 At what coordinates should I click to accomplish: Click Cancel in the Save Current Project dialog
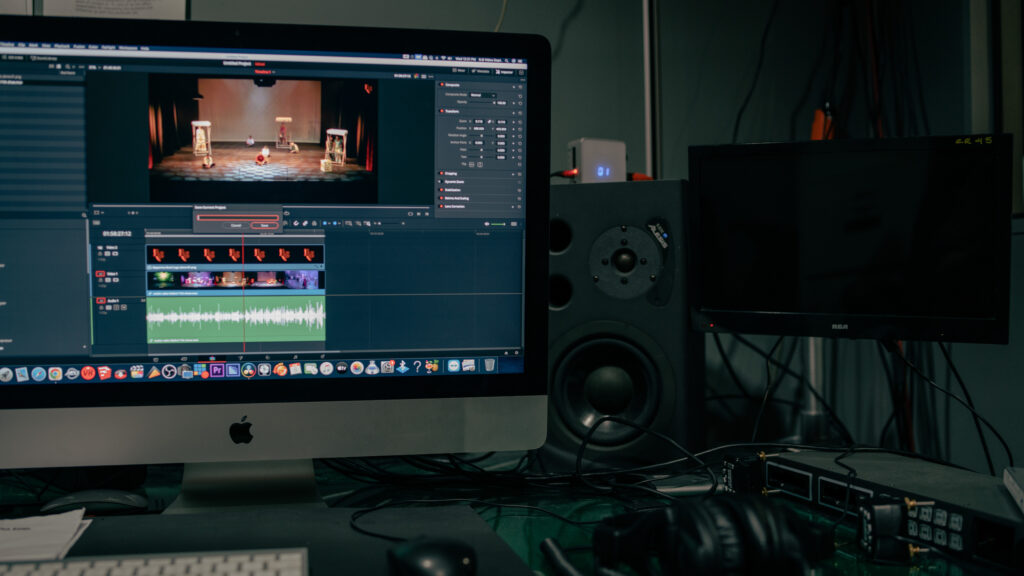click(236, 226)
